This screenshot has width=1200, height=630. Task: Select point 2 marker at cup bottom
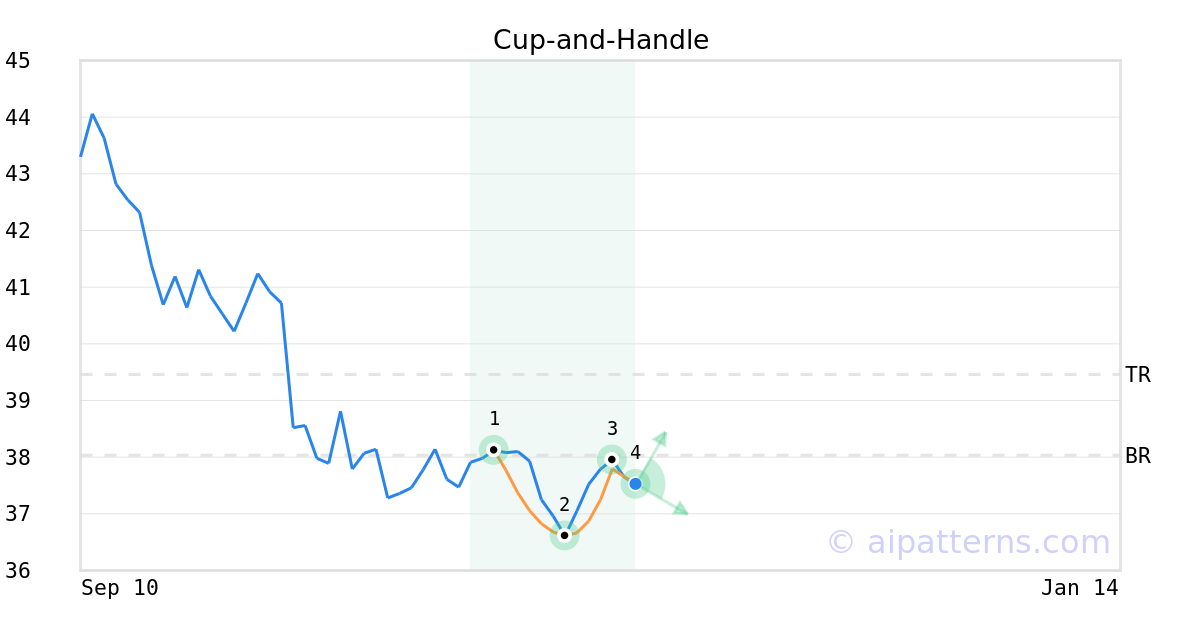tap(564, 536)
